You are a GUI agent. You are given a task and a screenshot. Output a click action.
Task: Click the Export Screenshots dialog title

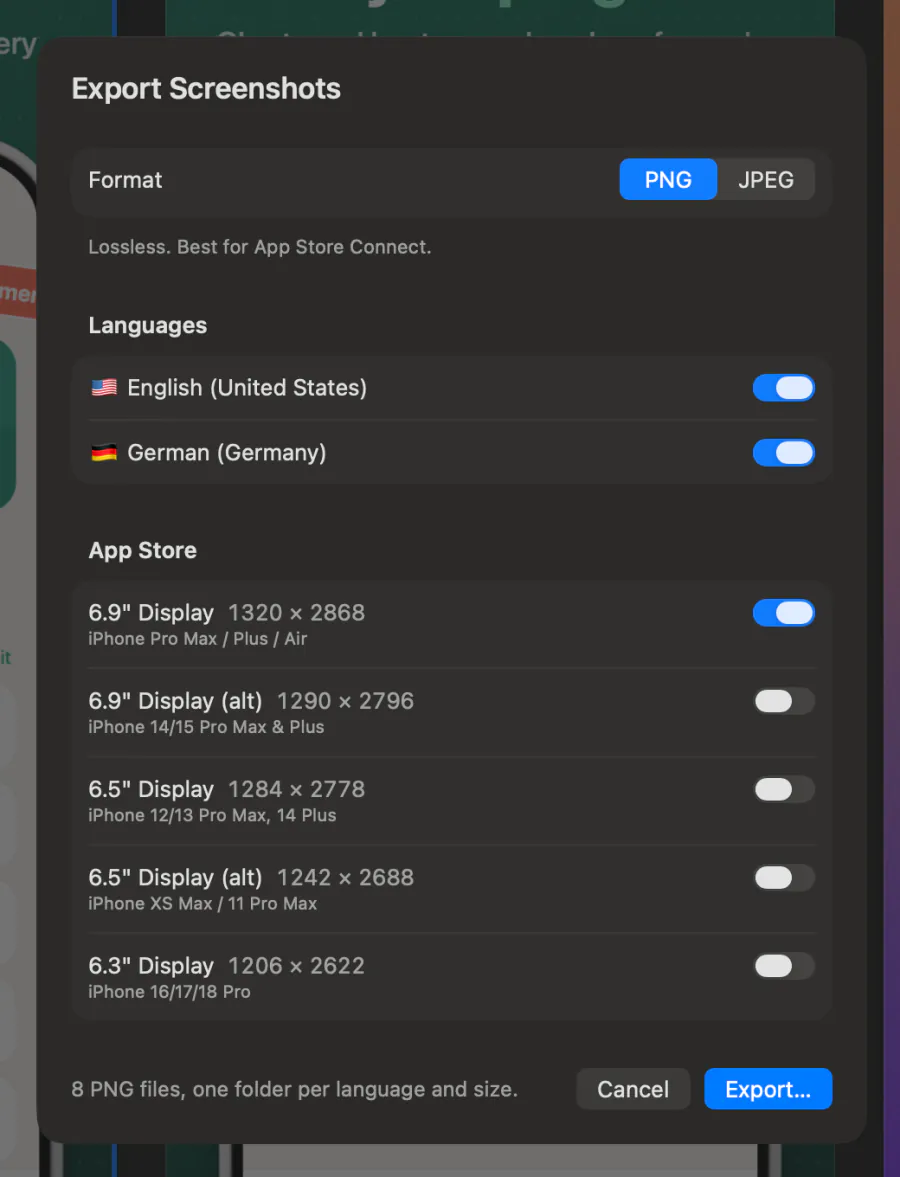click(x=206, y=89)
